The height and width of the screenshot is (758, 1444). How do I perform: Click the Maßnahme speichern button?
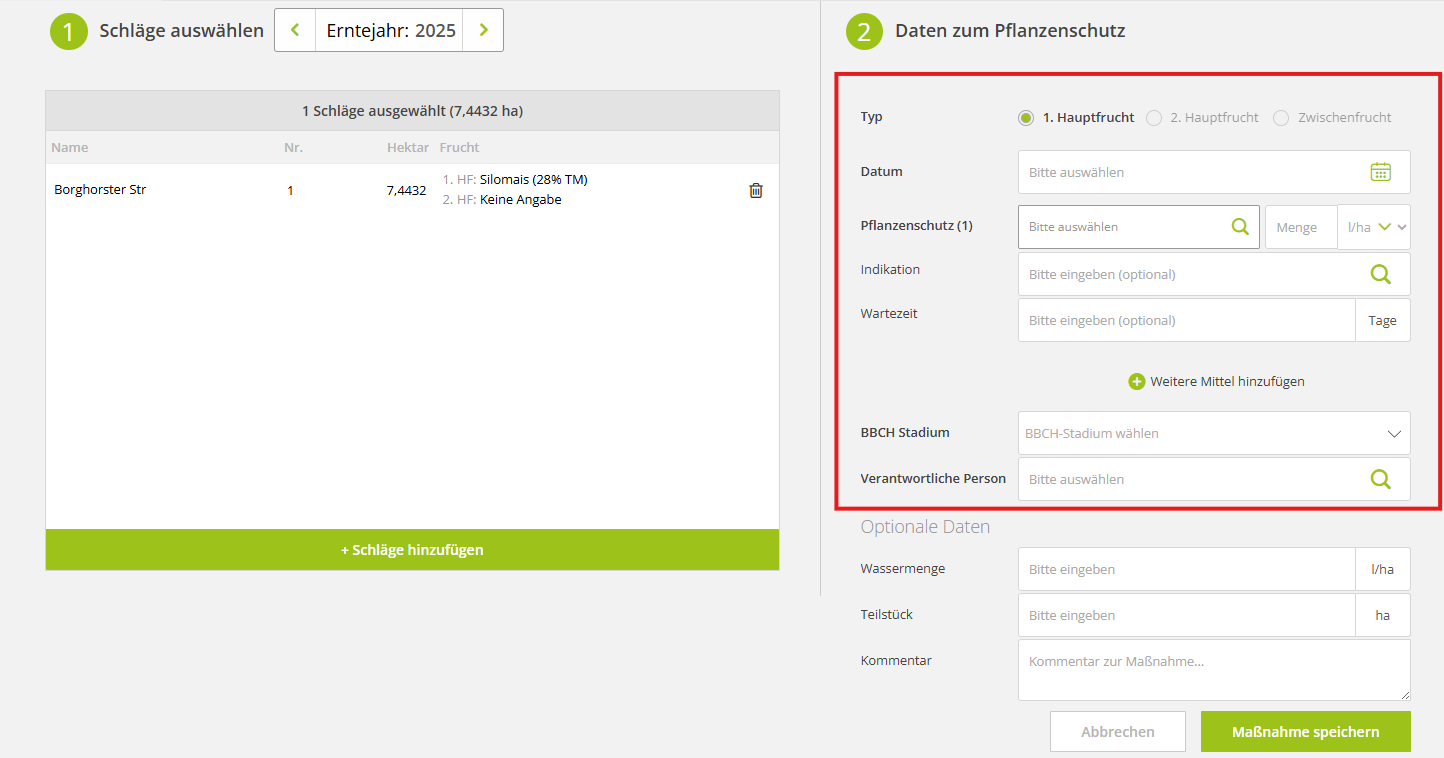click(x=1305, y=732)
